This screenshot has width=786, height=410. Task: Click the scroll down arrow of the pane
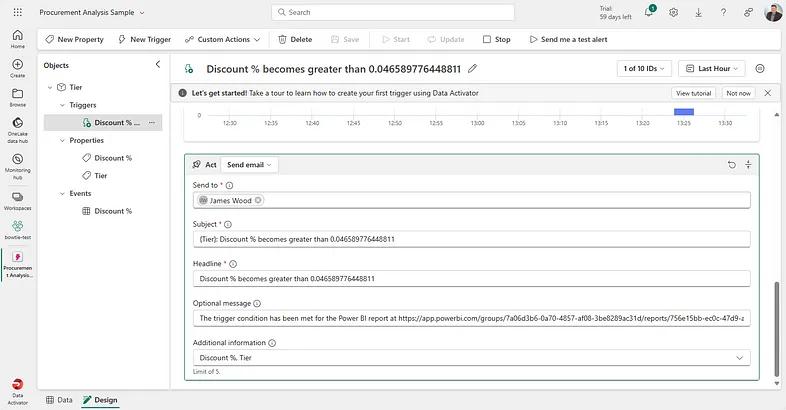(777, 383)
